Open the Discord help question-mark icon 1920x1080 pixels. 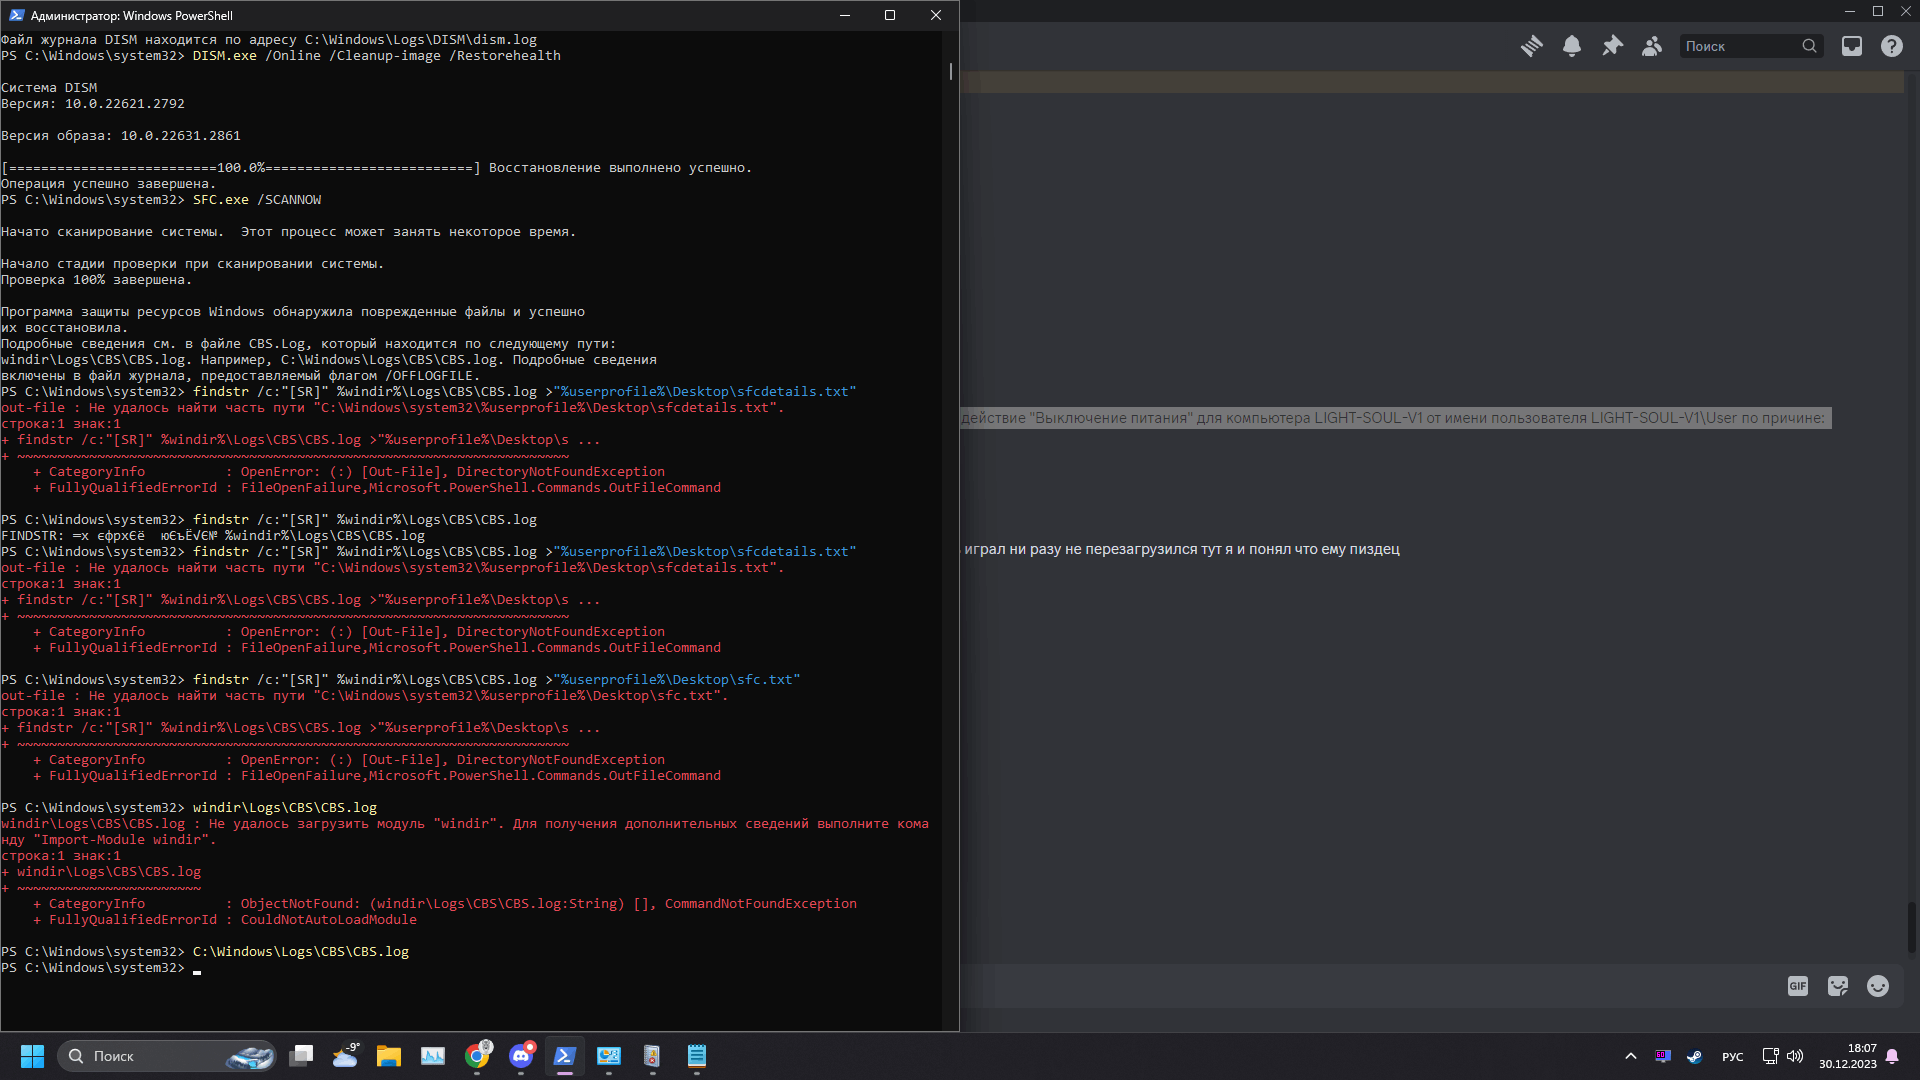(x=1891, y=46)
